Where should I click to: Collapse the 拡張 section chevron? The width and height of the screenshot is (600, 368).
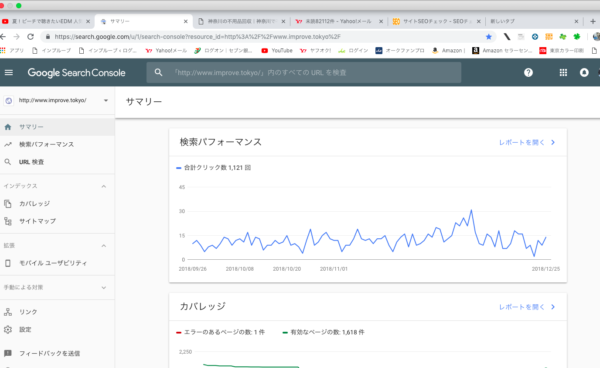click(104, 246)
